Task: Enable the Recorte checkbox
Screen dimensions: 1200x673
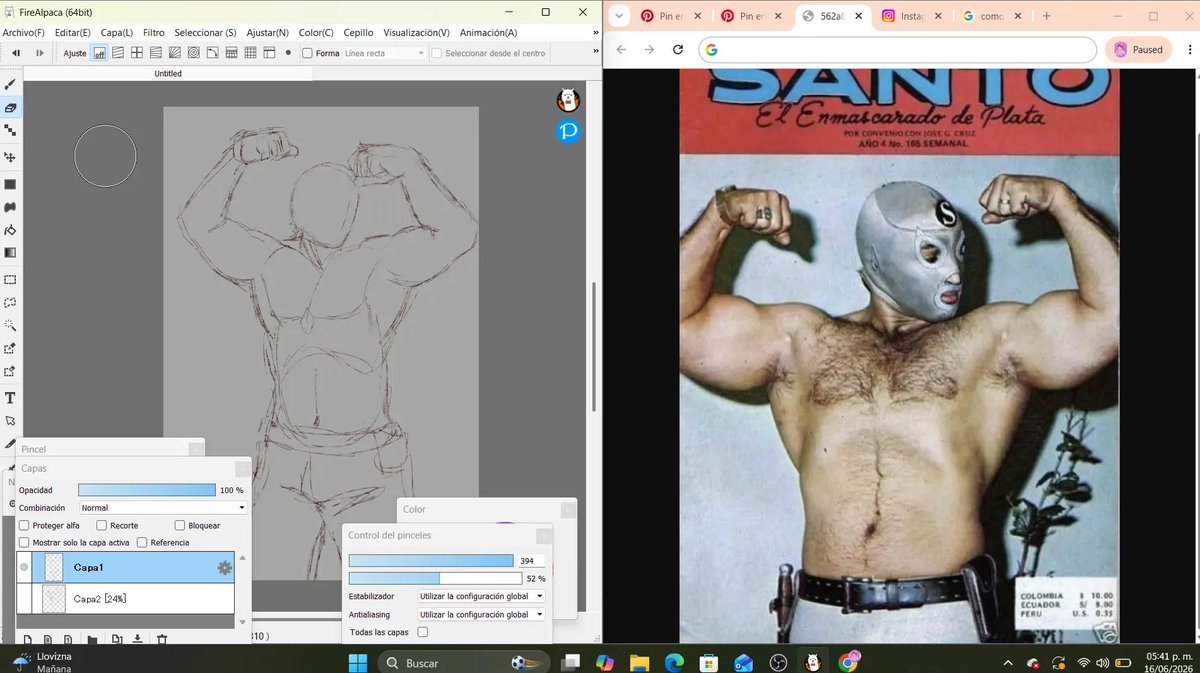Action: click(x=101, y=525)
